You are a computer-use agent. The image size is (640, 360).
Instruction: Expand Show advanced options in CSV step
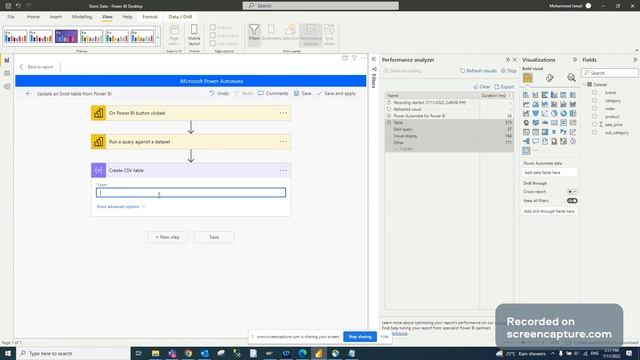tap(121, 207)
